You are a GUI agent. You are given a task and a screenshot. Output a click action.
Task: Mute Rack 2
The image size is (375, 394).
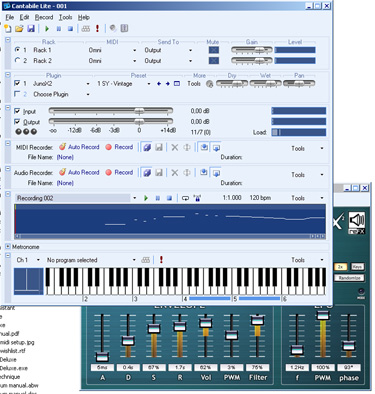pos(214,61)
